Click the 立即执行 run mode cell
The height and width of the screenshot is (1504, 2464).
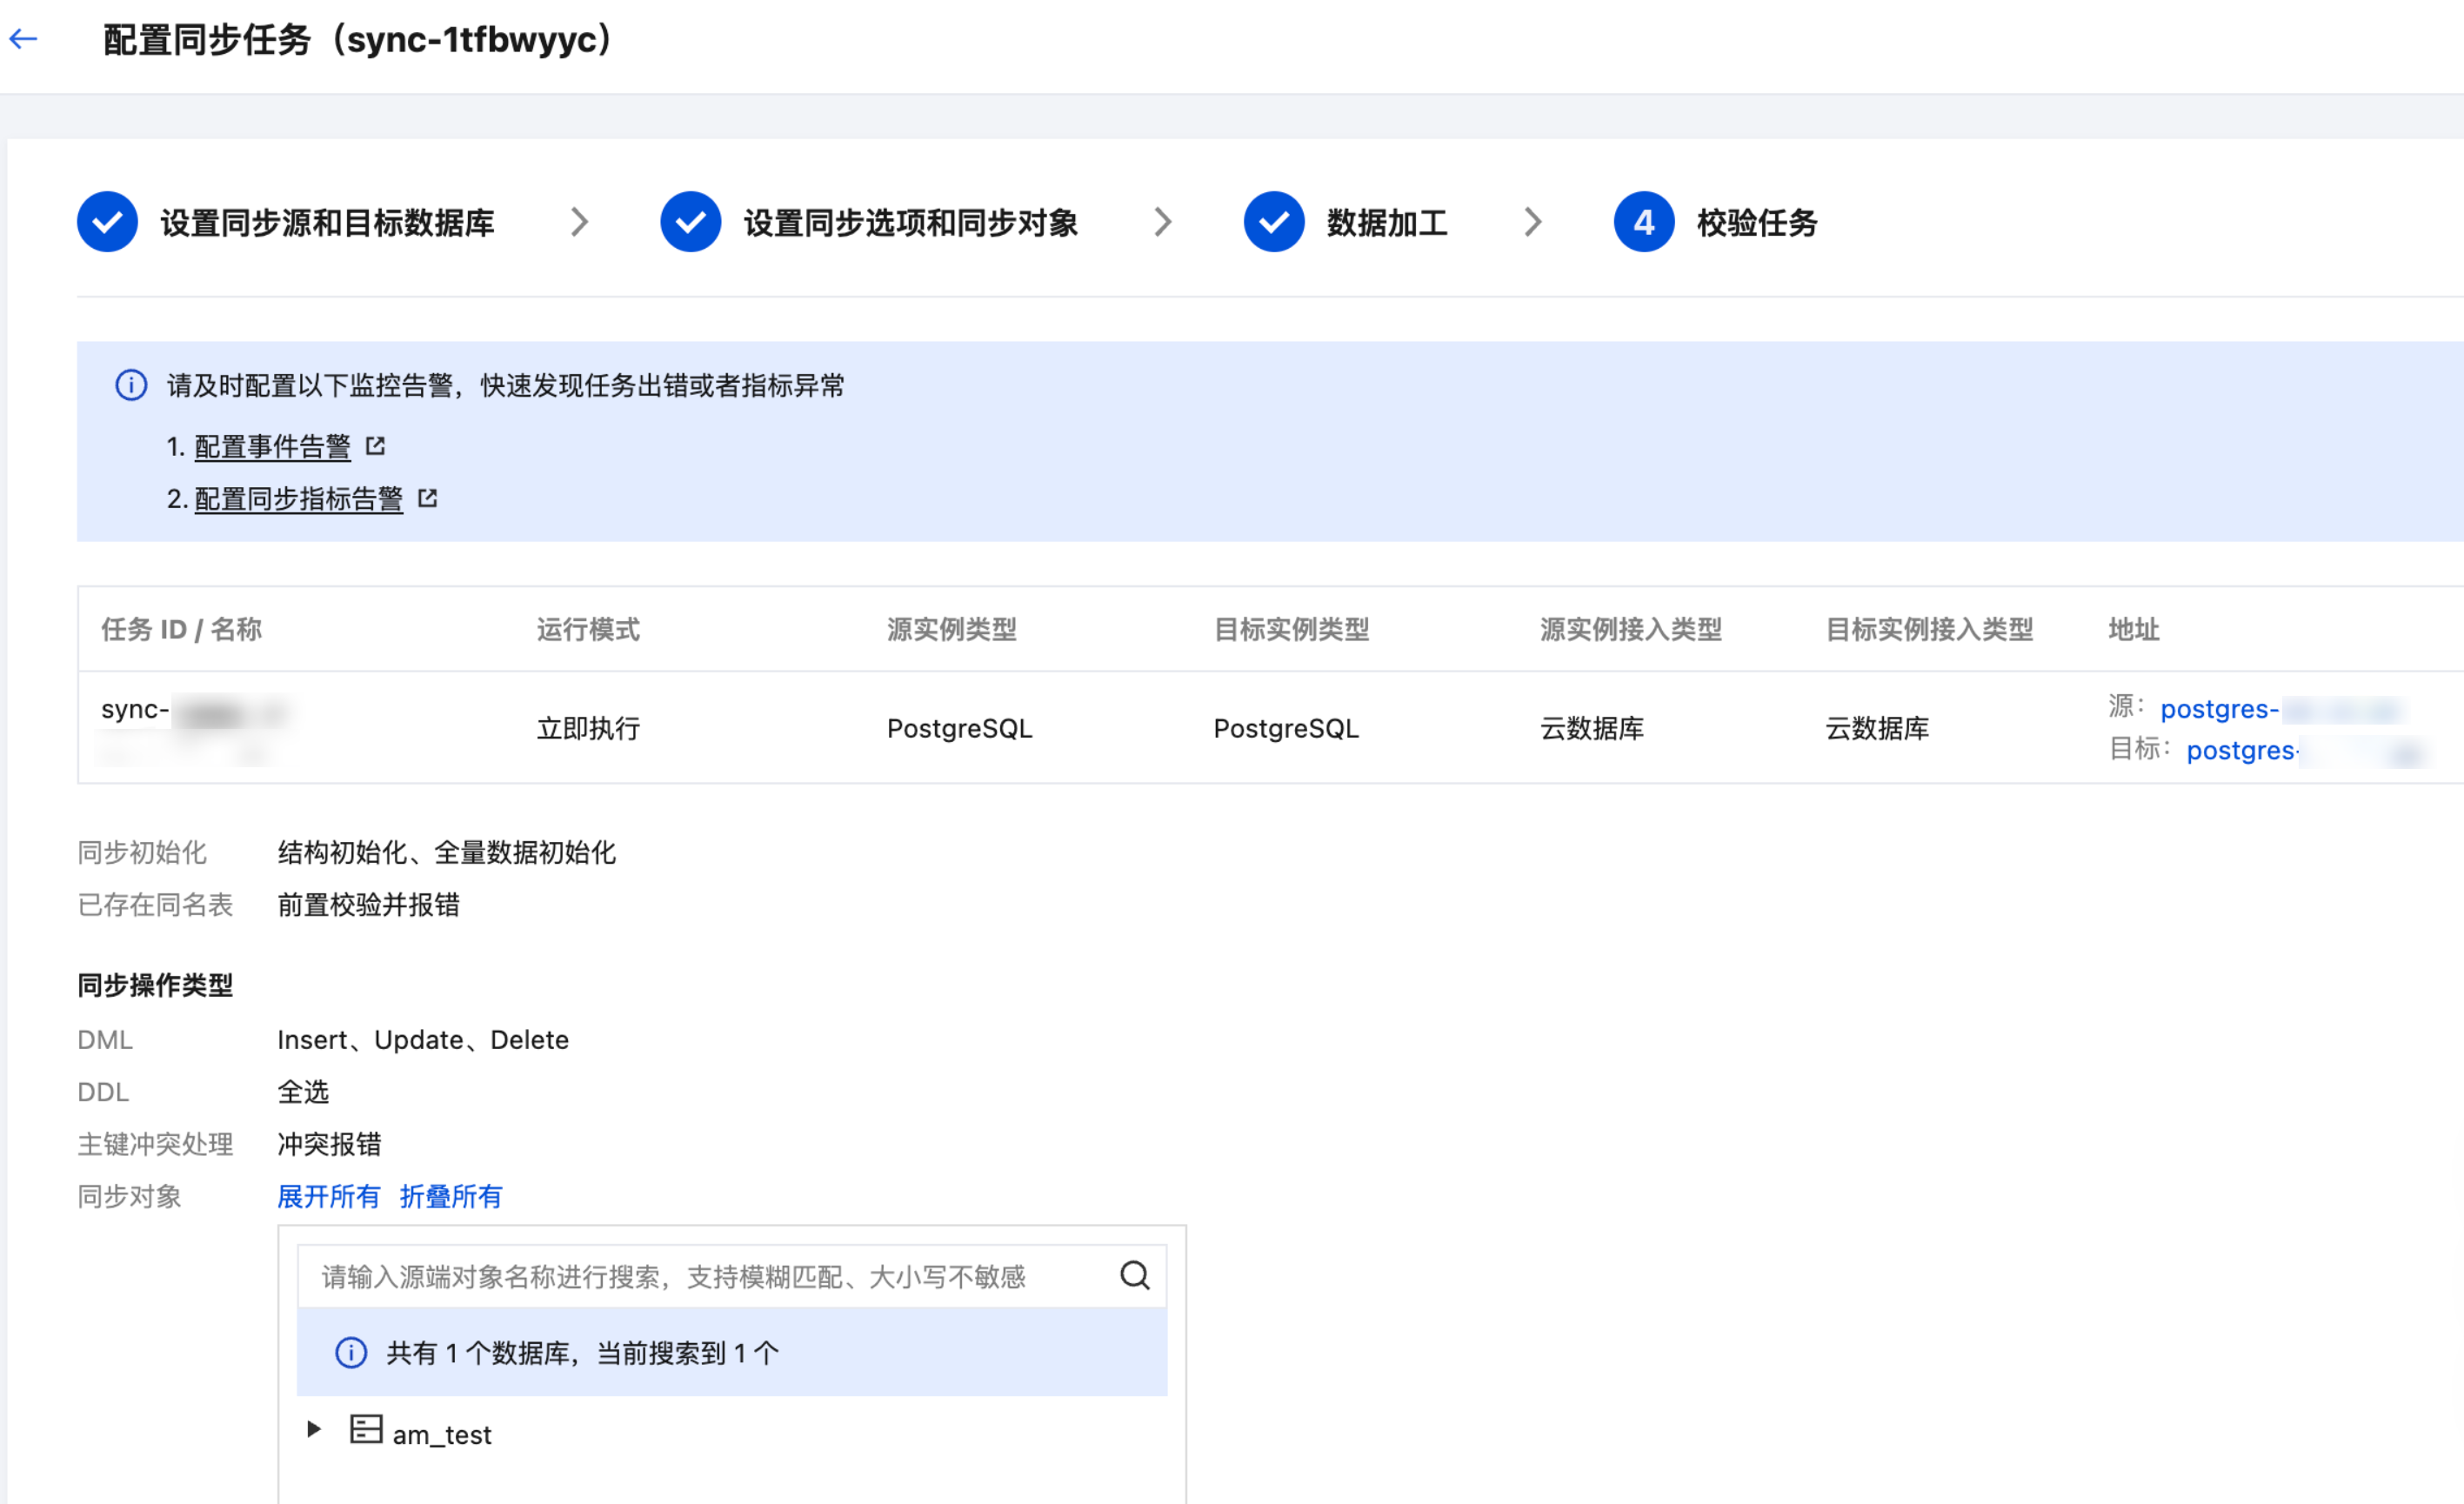(x=588, y=728)
